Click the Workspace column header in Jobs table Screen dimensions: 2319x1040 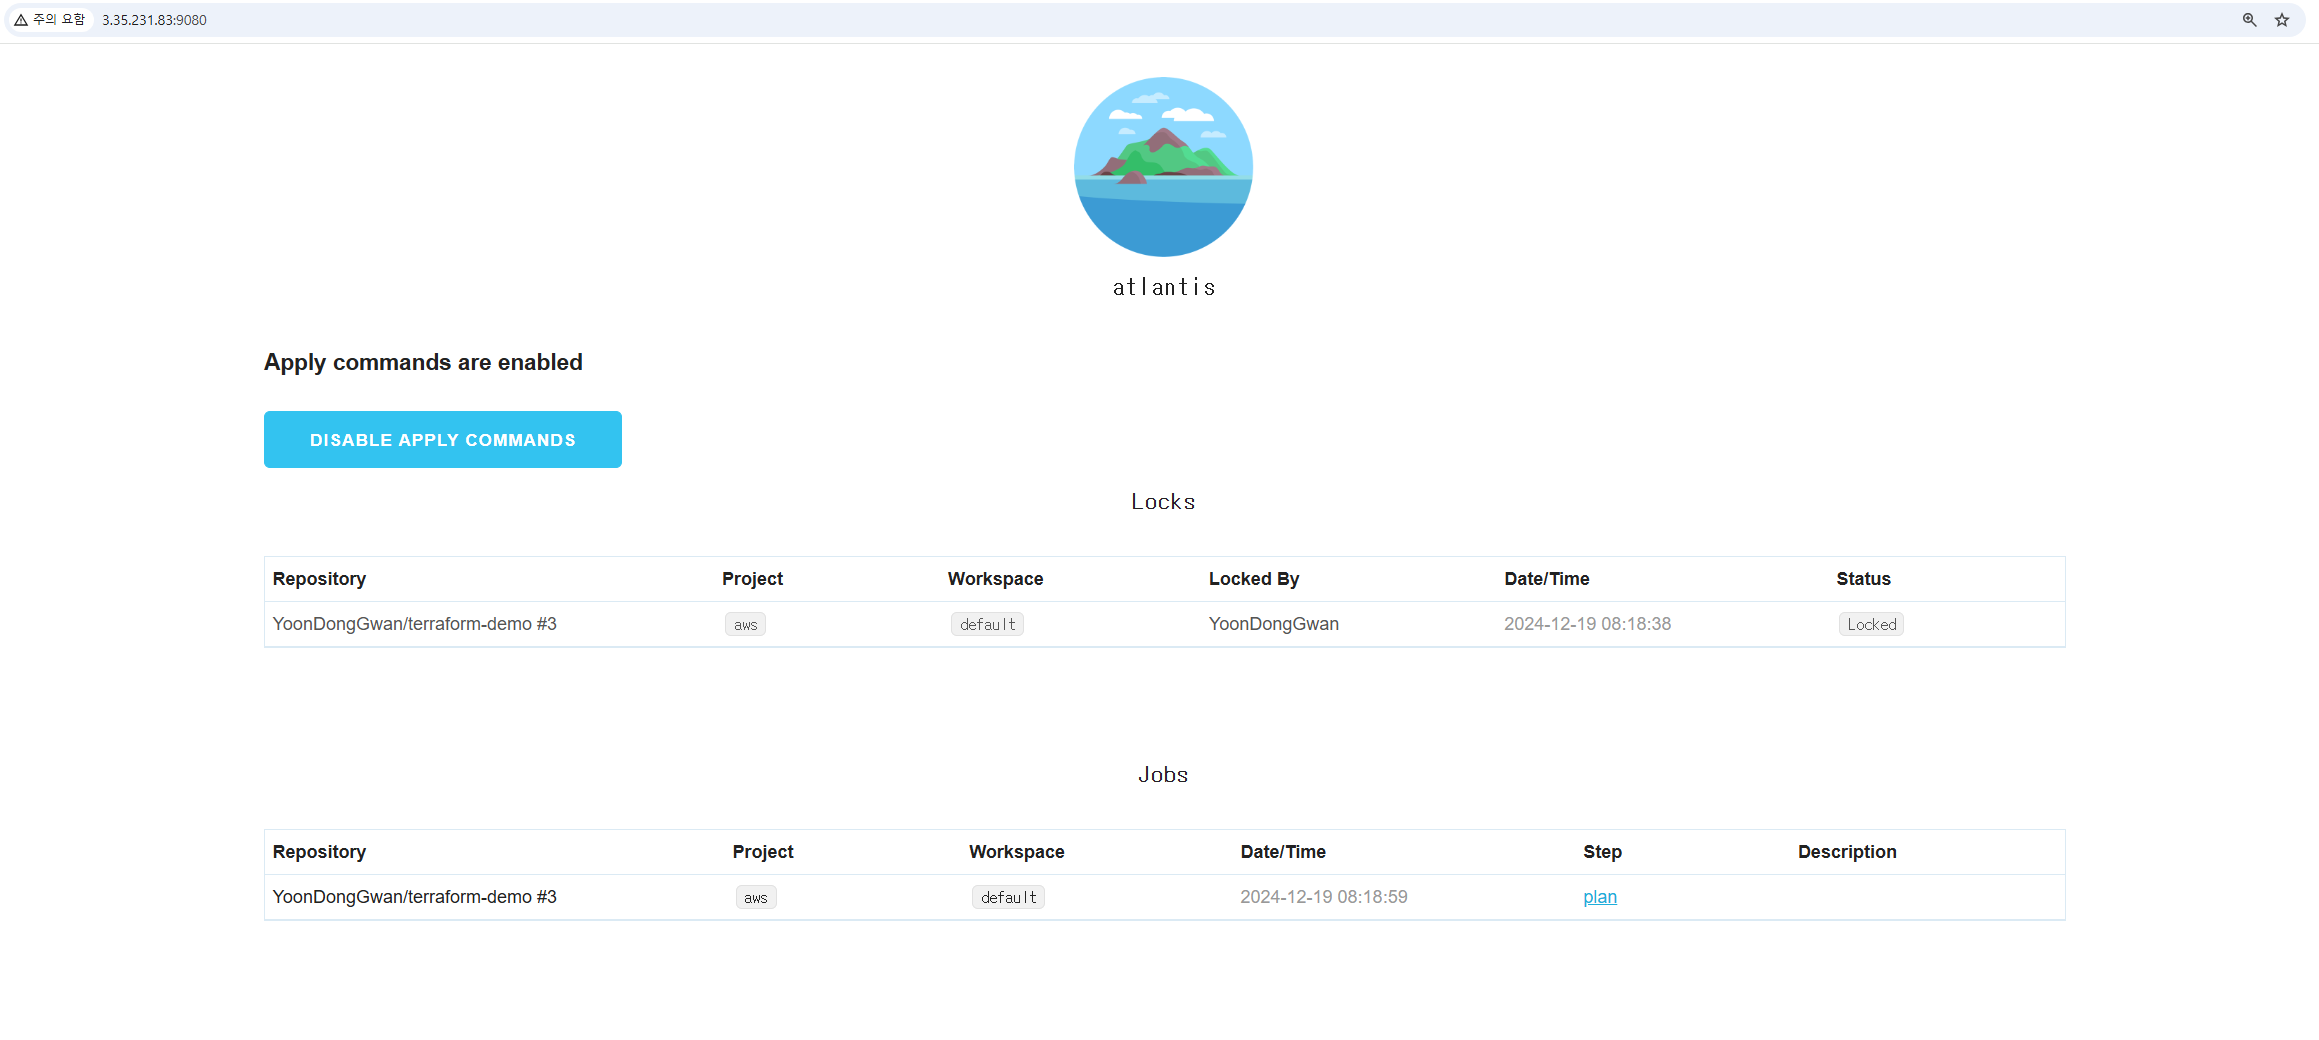[1016, 852]
